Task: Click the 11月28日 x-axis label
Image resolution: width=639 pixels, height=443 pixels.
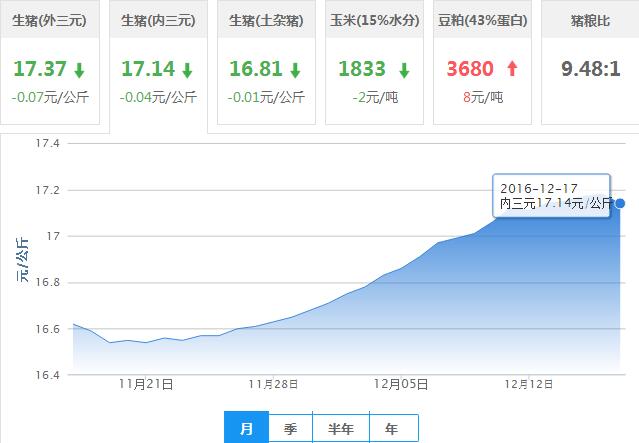Action: [x=273, y=384]
